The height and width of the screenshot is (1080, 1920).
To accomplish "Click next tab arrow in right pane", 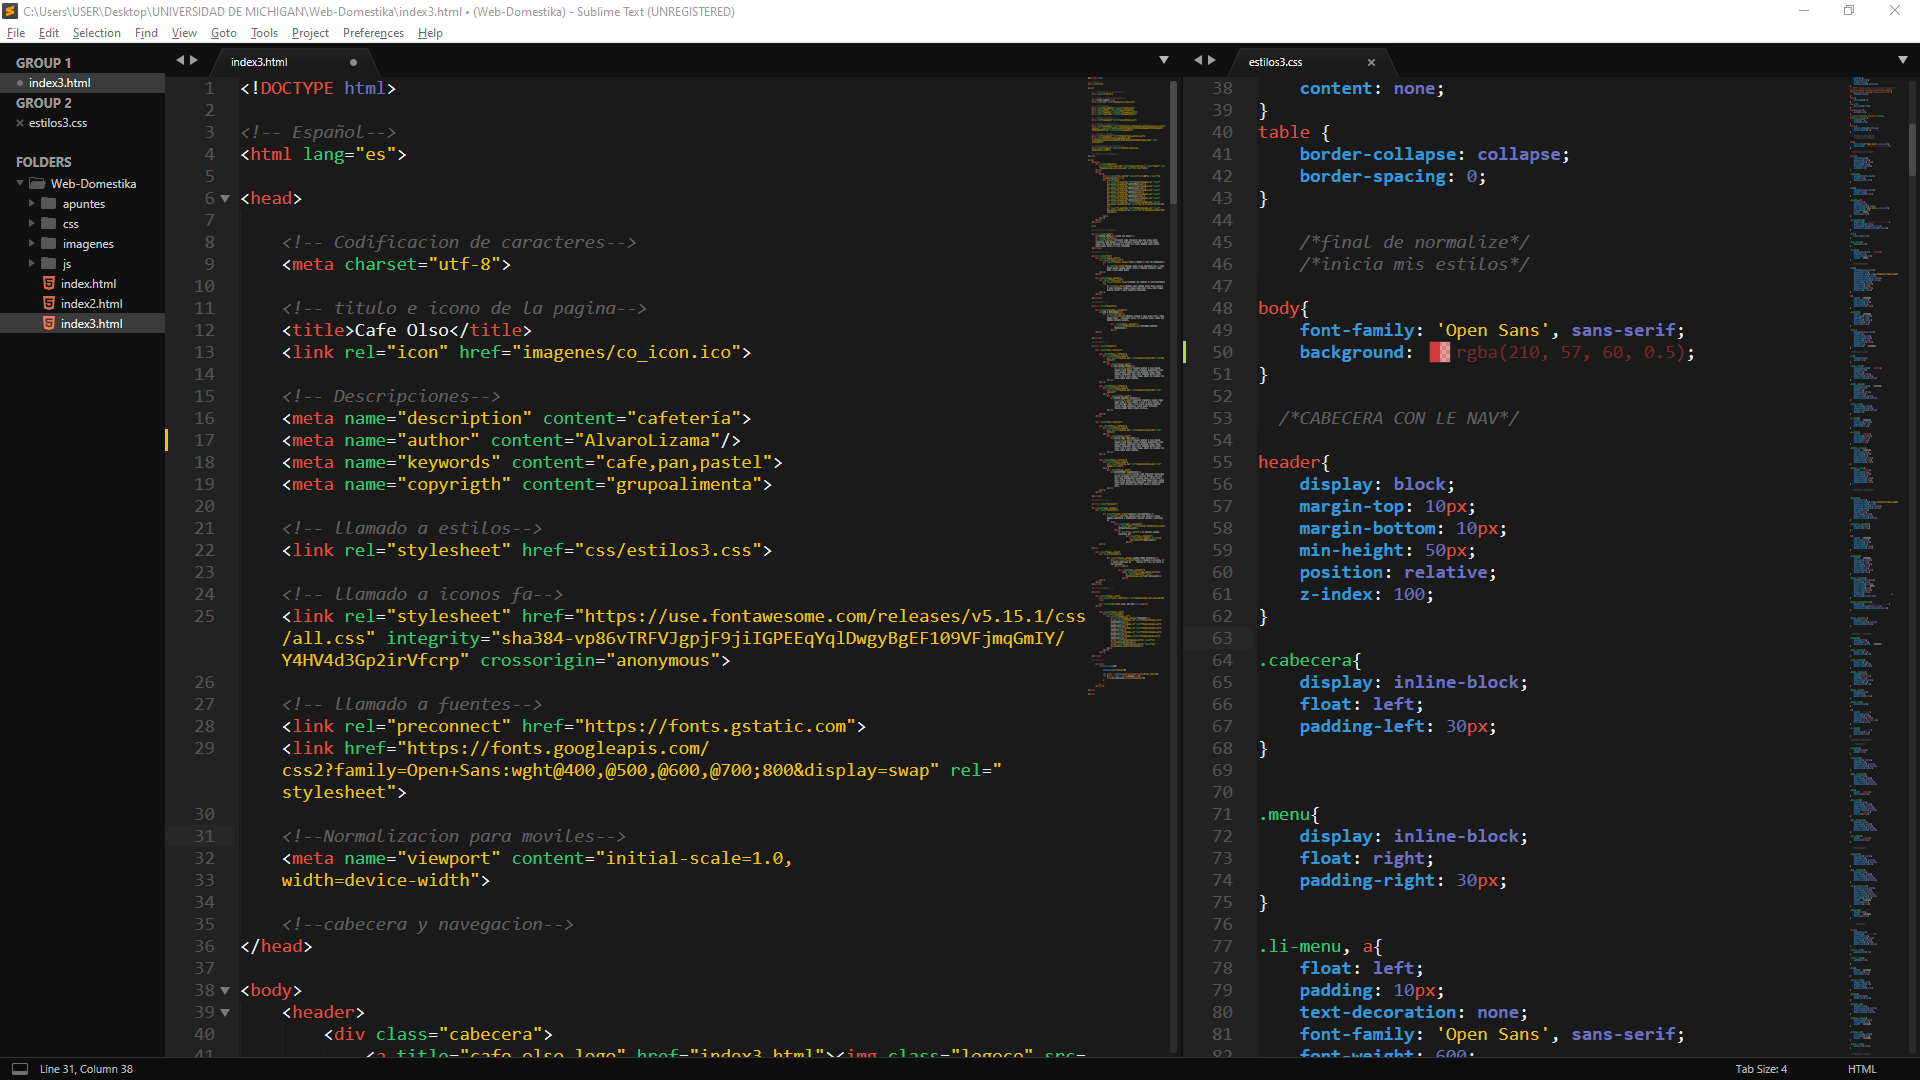I will coord(1212,61).
